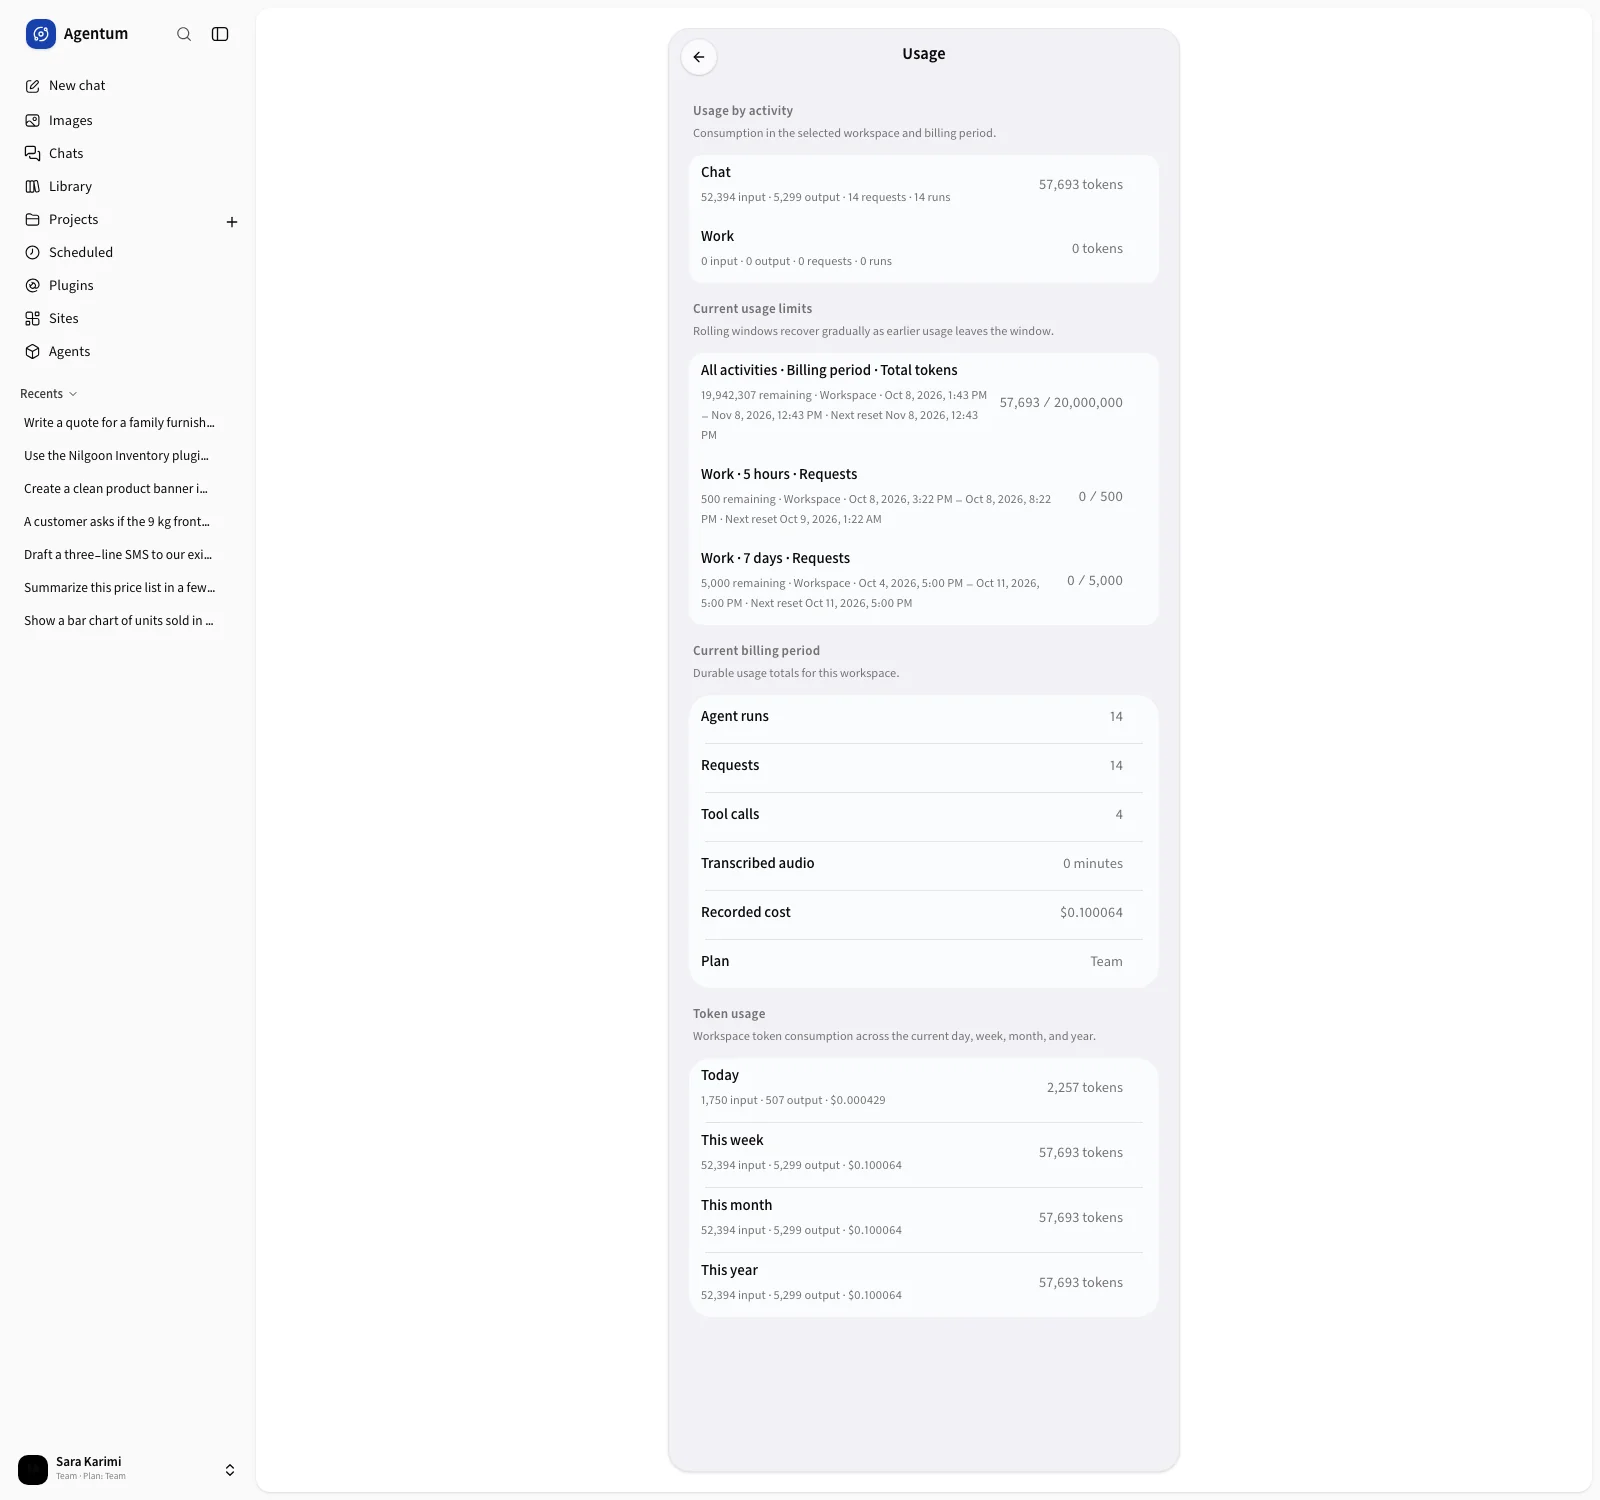Click the Chats bubble icon

(33, 153)
